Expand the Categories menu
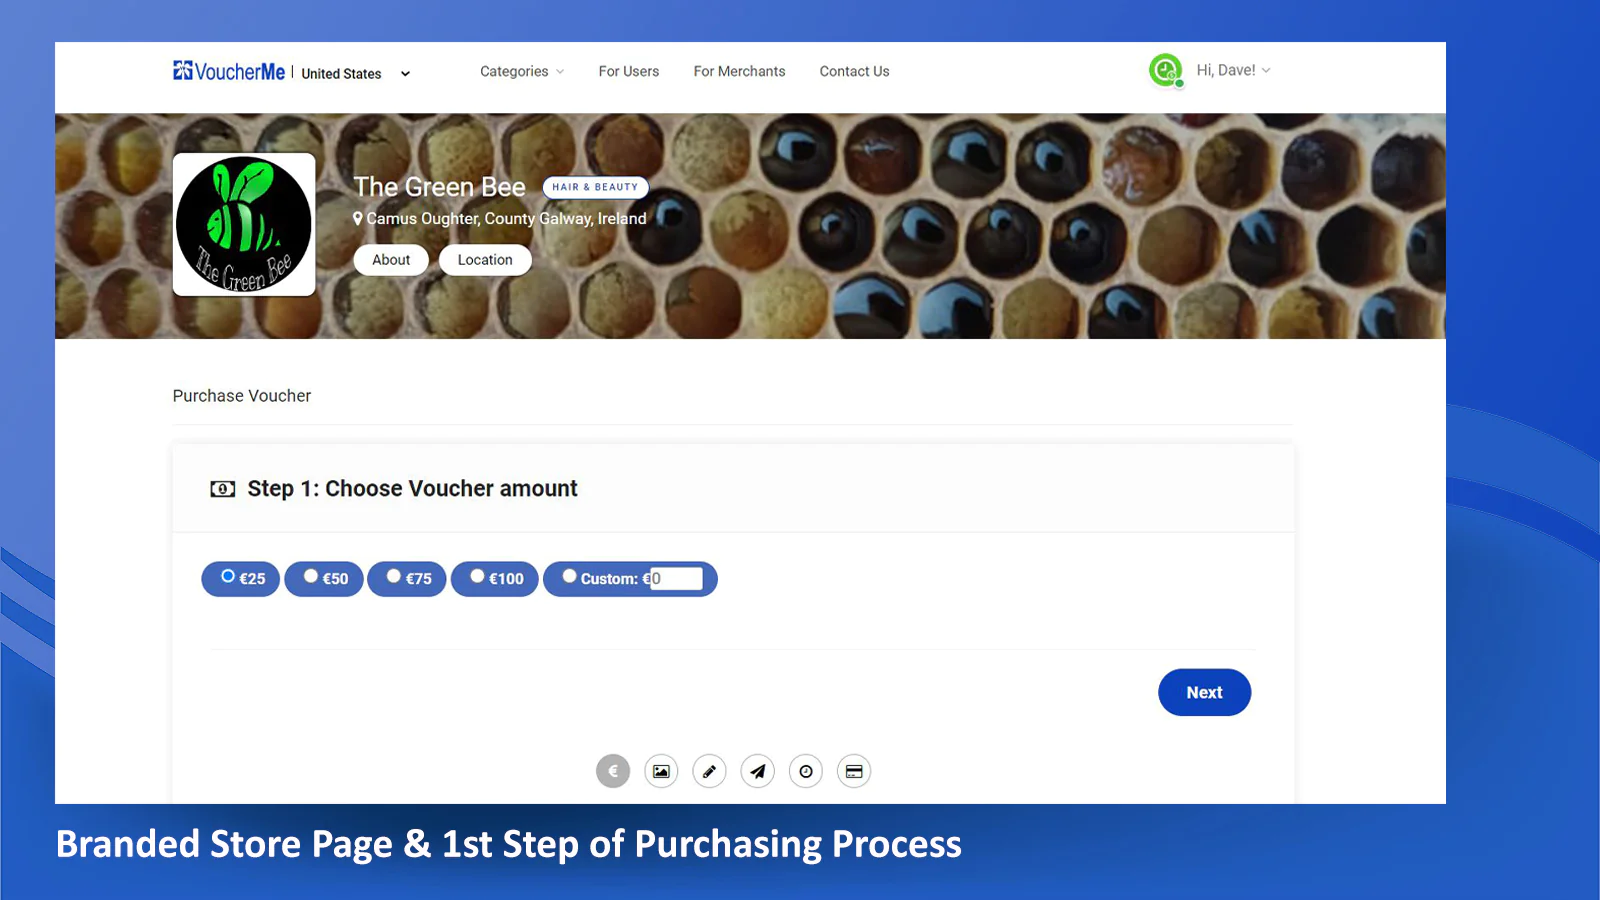 click(522, 71)
